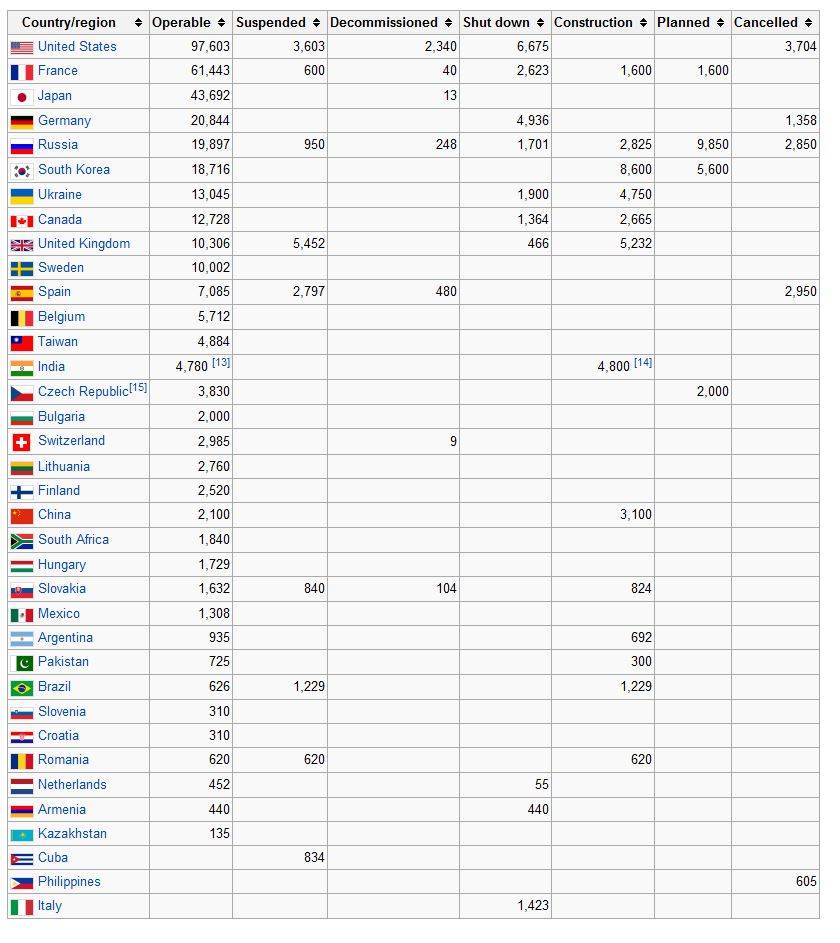Screen dimensions: 840x943
Task: Sort by Country/region column header
Action: click(x=138, y=23)
